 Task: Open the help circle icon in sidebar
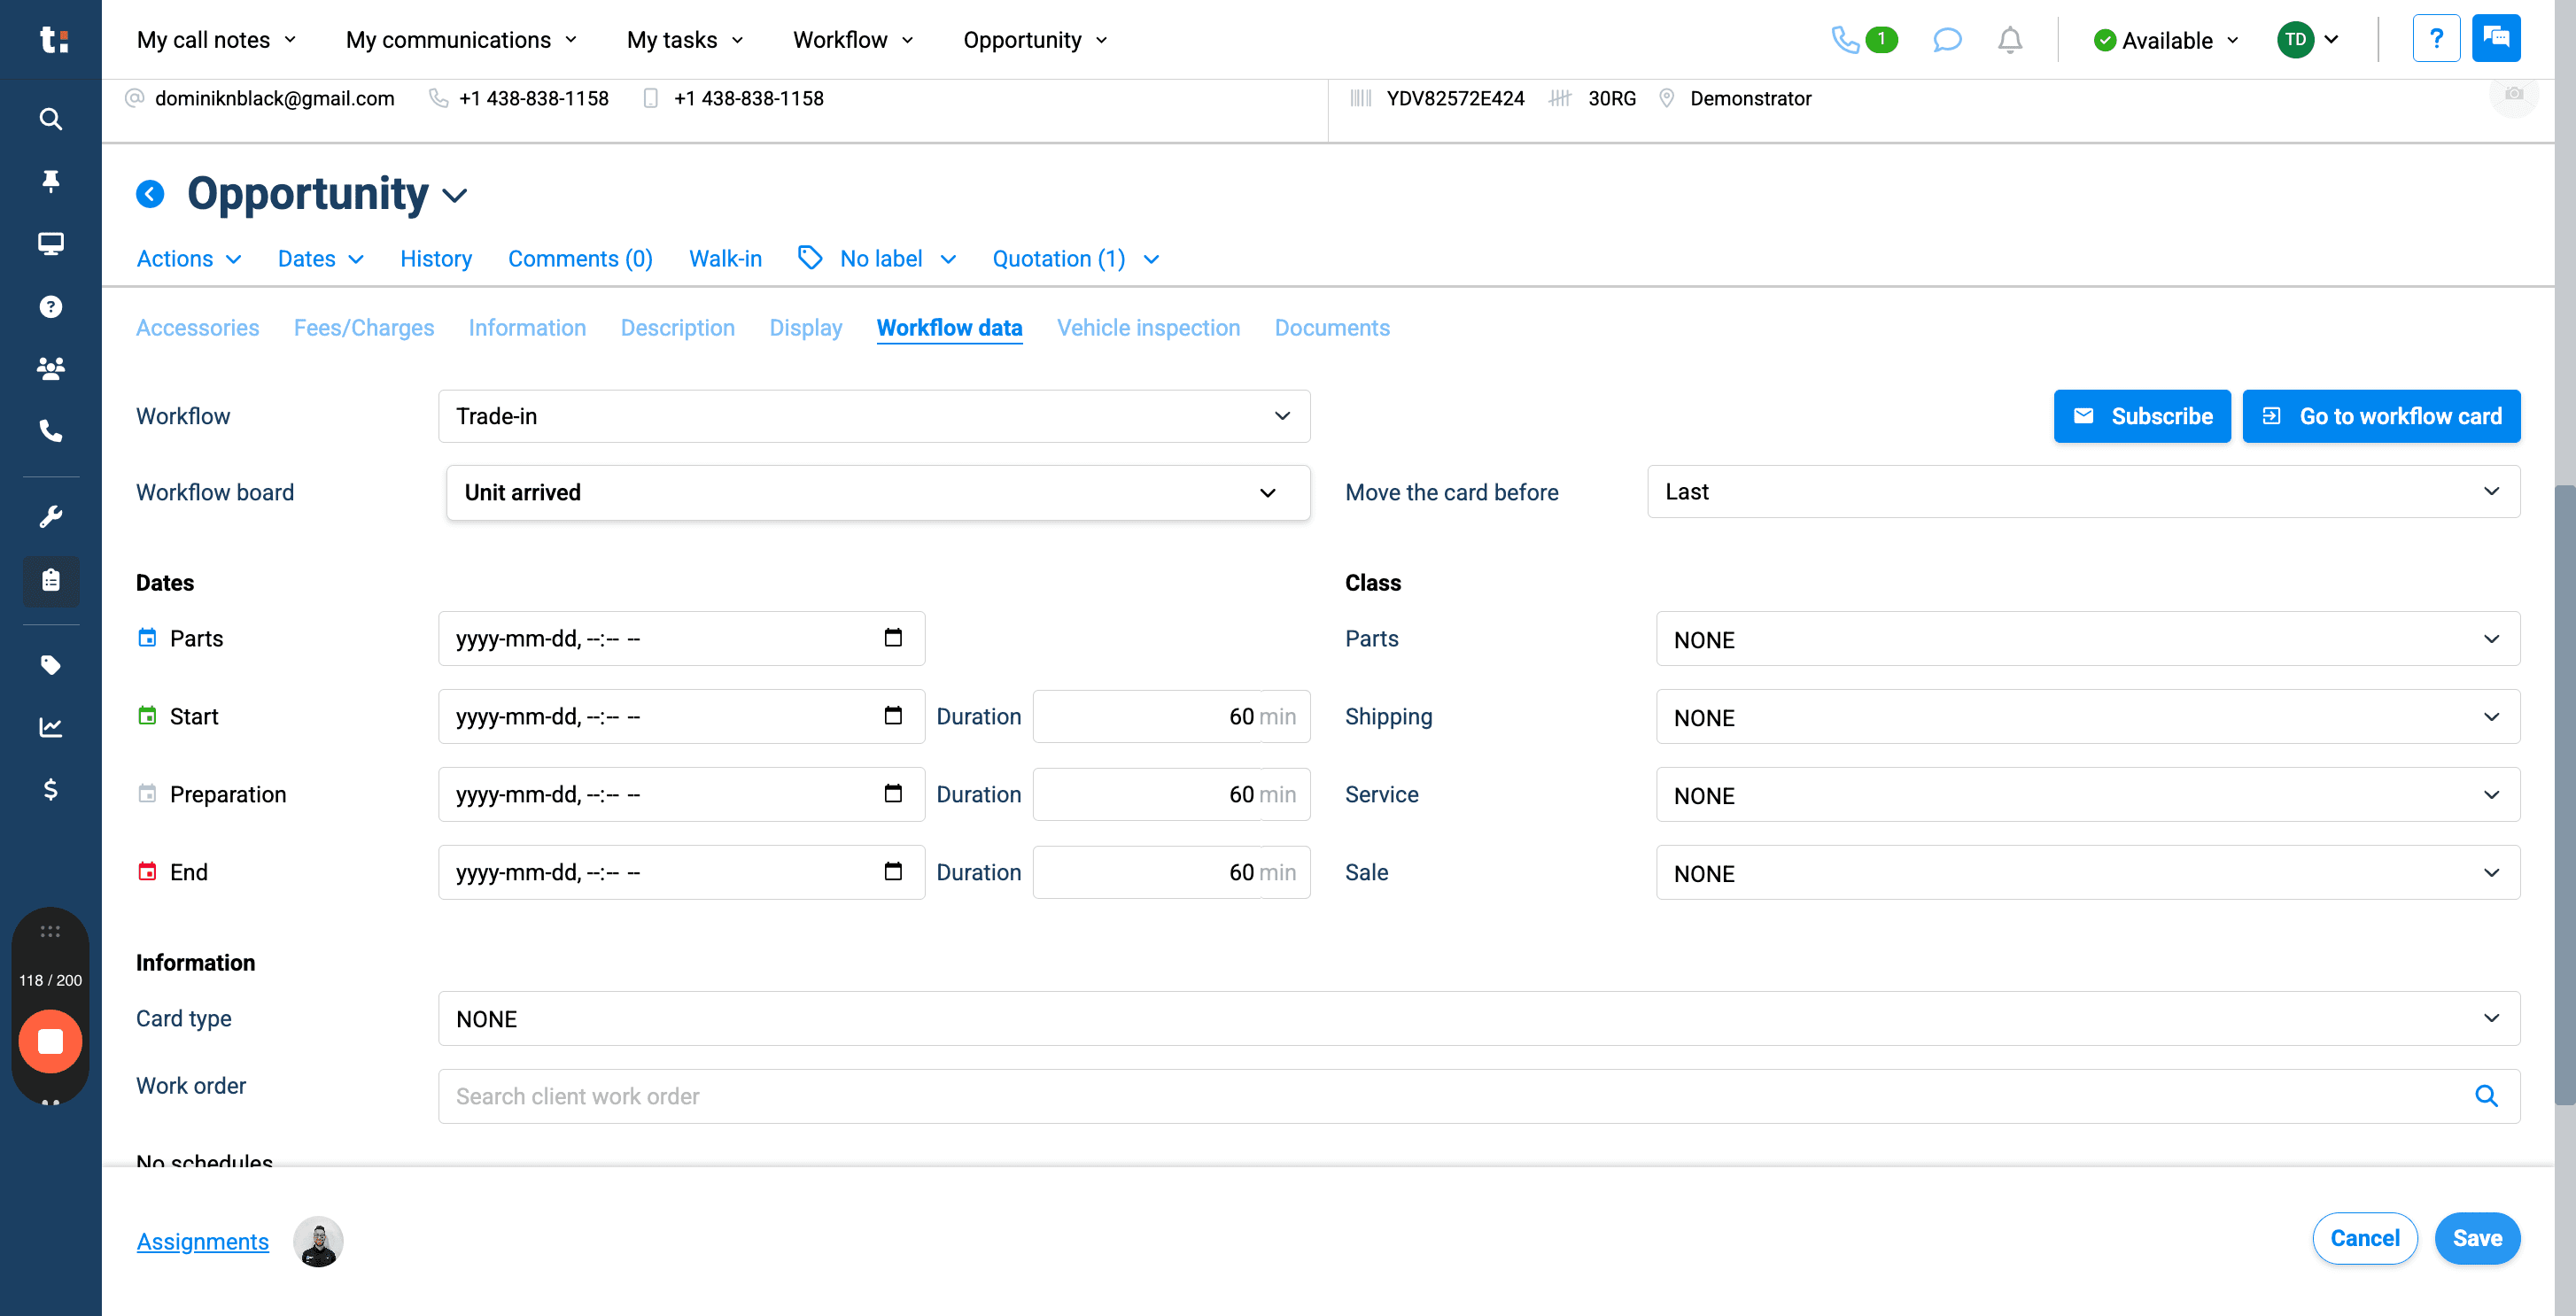tap(50, 307)
